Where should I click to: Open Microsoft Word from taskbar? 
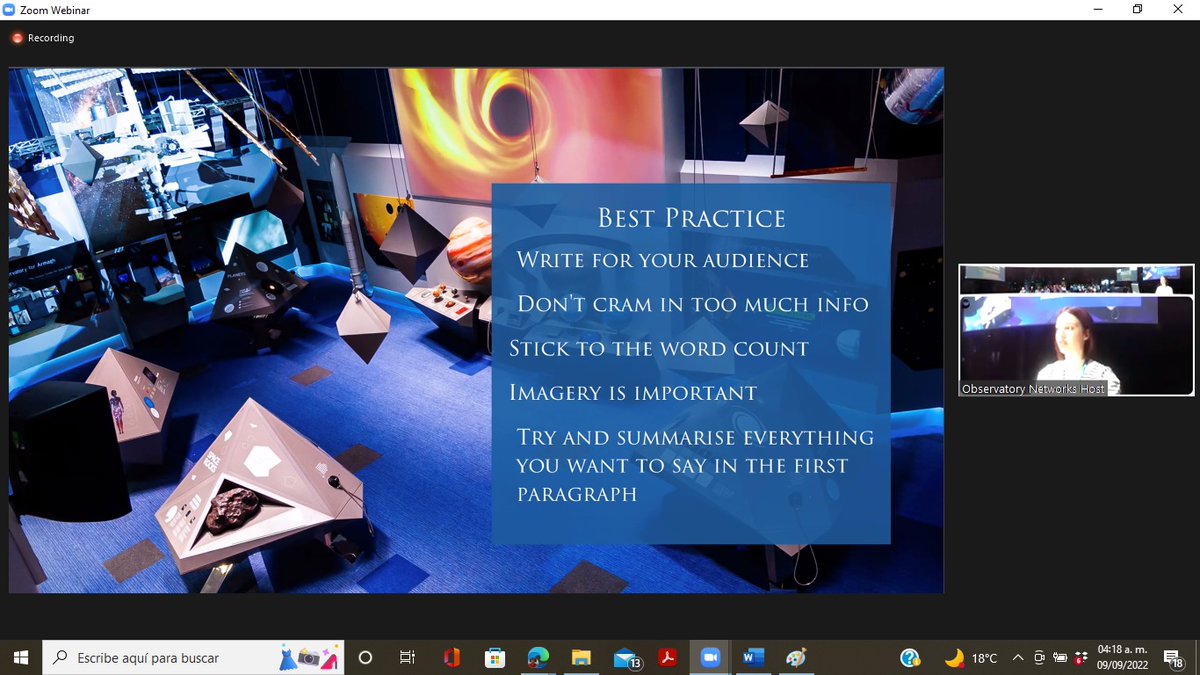tap(753, 658)
